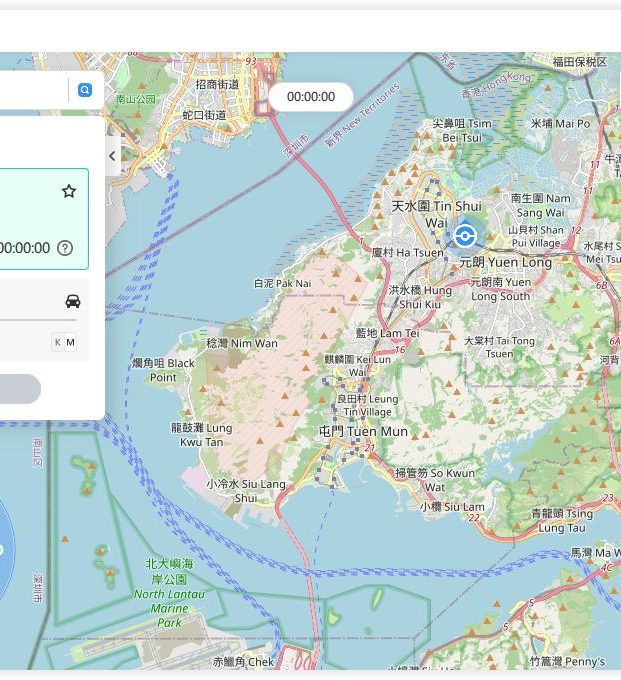Viewport: 621px width, 680px height.
Task: Click the 00:00:00 timer pill on the map
Action: [310, 97]
